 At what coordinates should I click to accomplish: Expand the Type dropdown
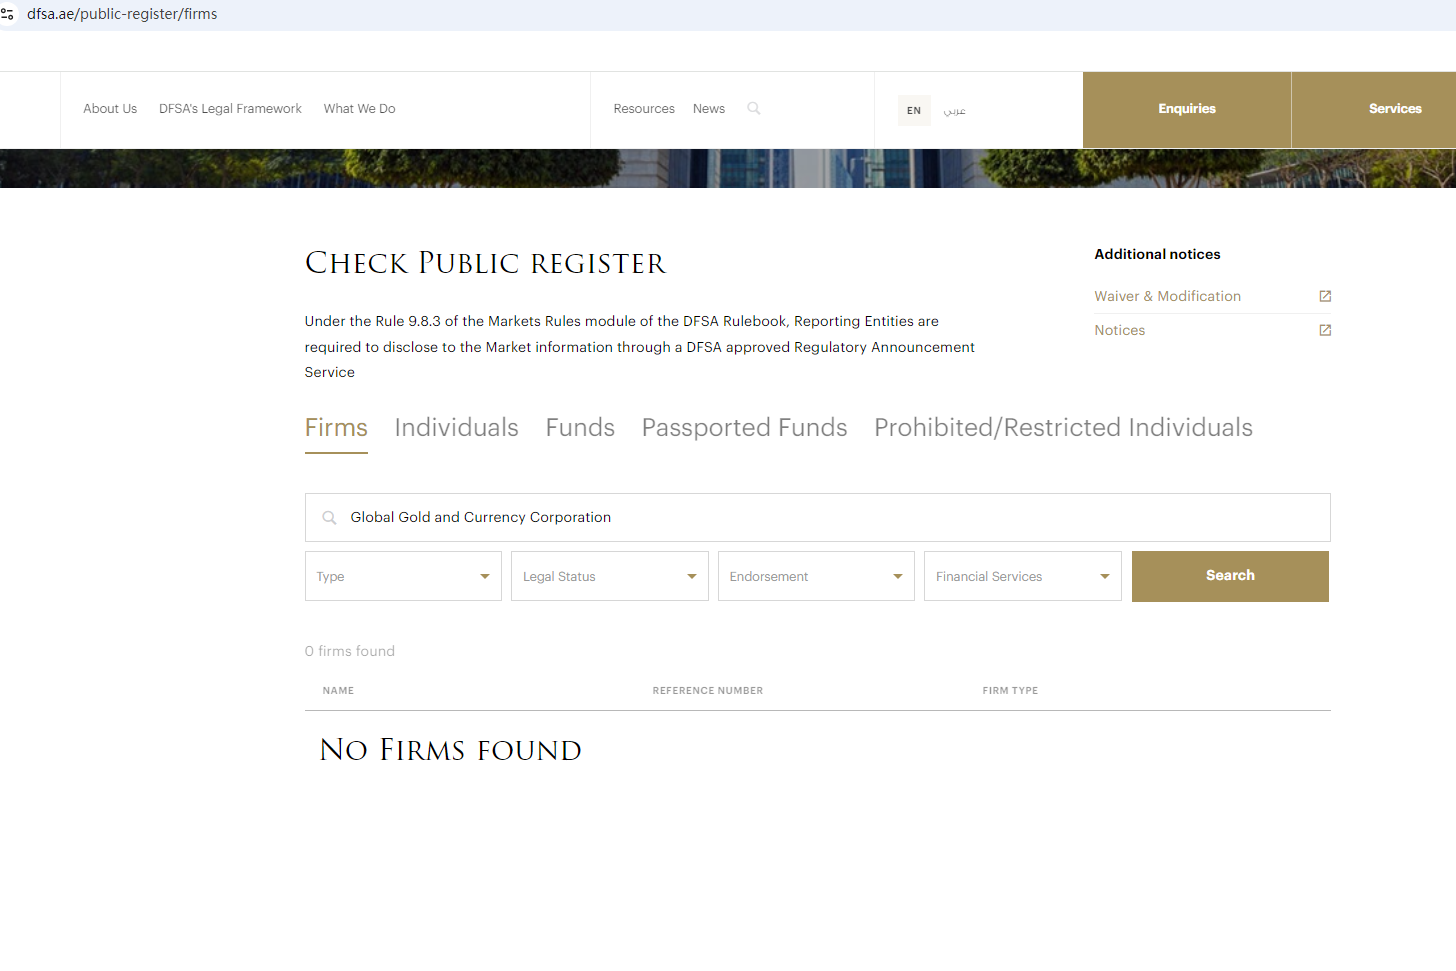click(x=403, y=576)
